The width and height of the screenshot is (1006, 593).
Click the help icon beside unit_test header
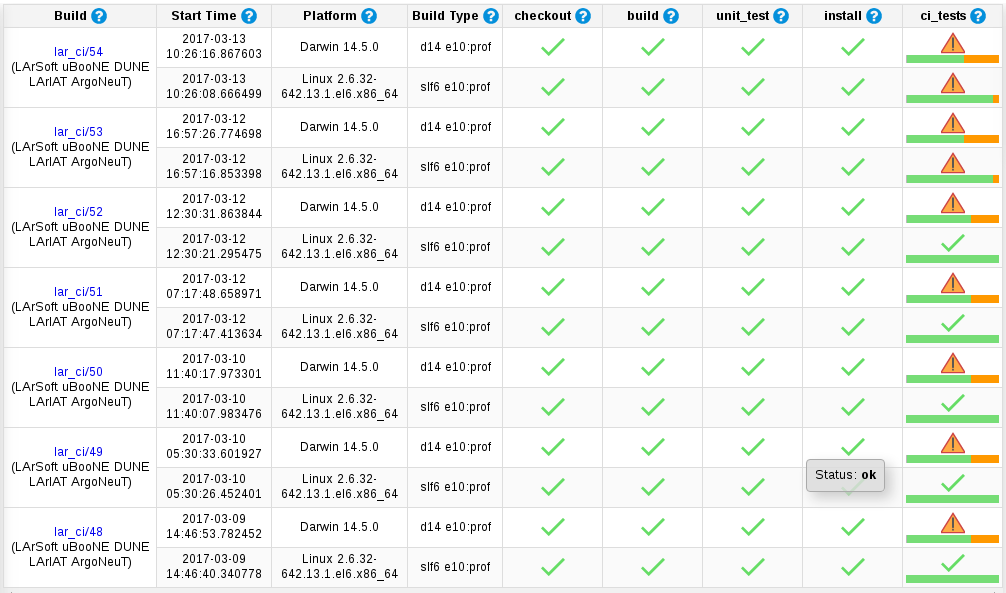pyautogui.click(x=781, y=16)
